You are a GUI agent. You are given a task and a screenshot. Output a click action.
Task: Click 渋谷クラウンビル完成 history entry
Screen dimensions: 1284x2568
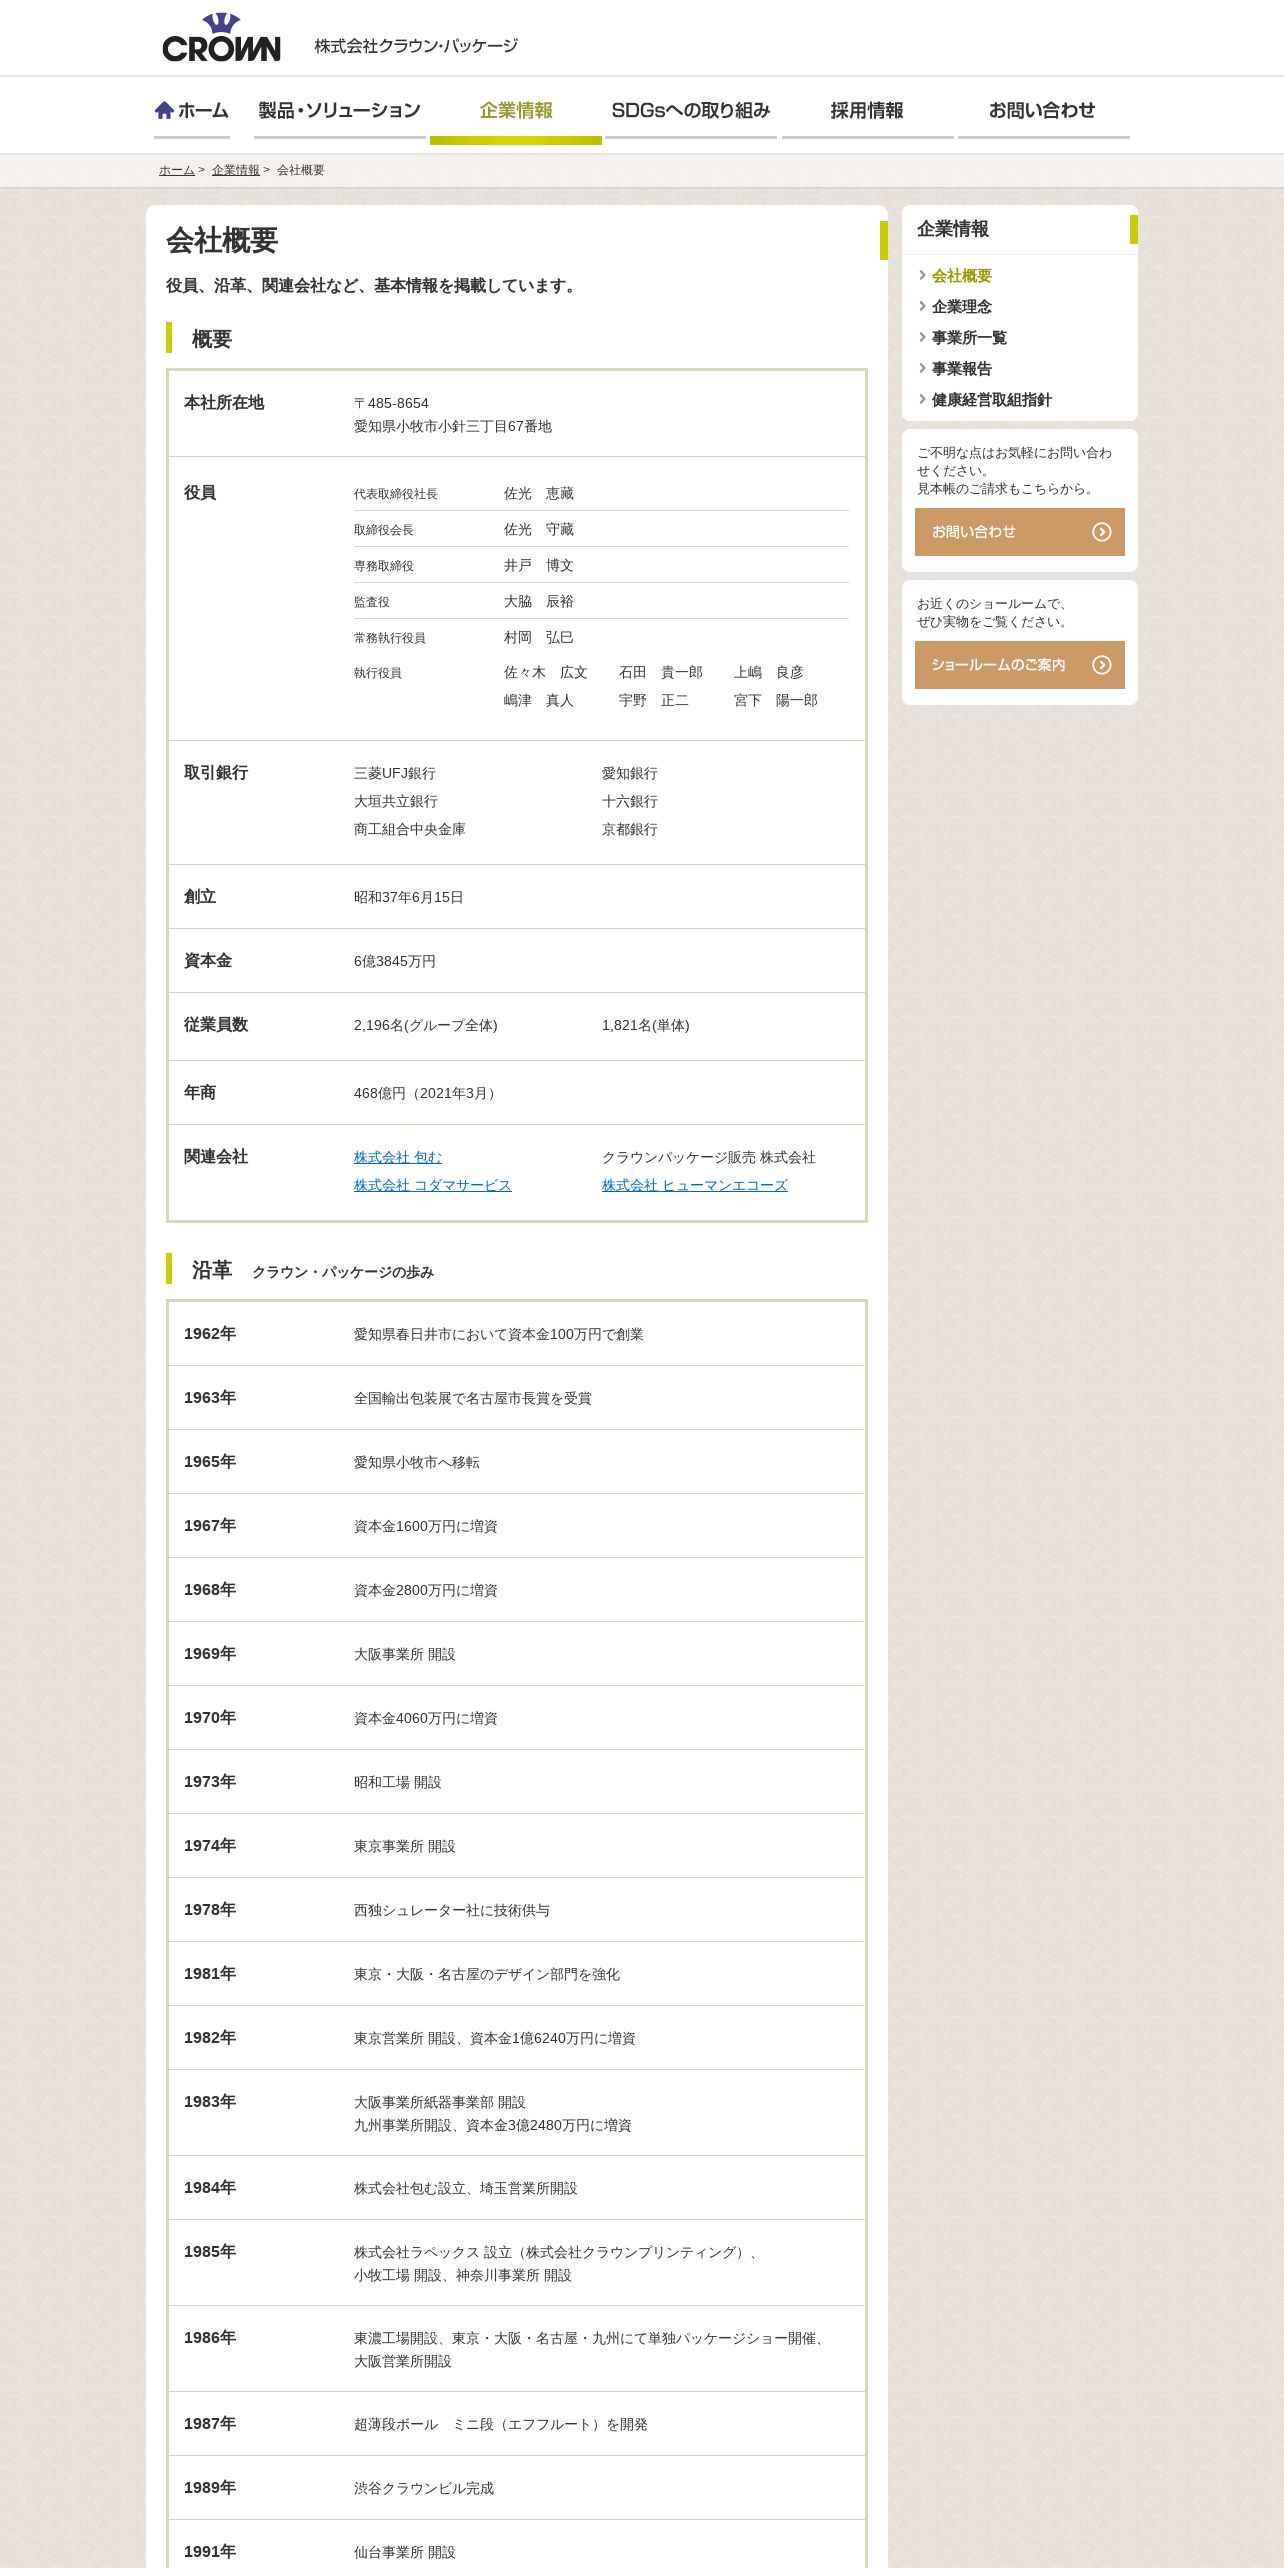pos(424,2488)
